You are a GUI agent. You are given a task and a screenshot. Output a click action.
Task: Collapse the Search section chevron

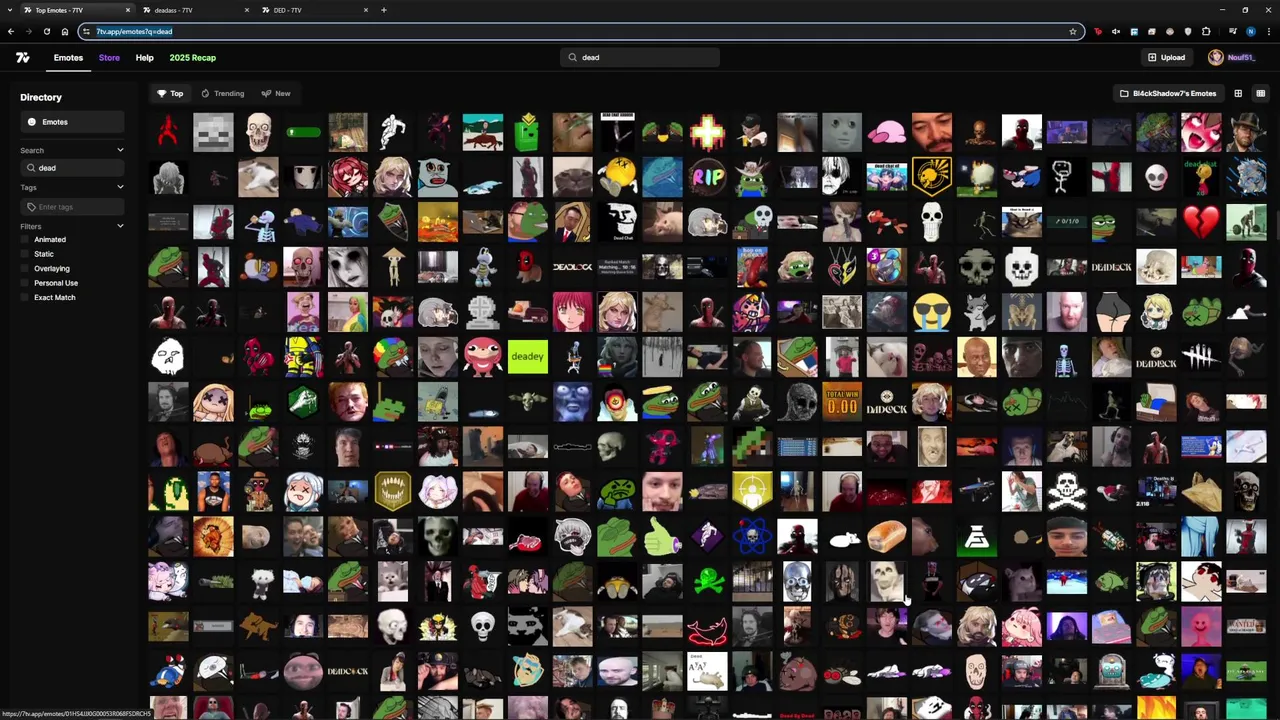coord(120,150)
